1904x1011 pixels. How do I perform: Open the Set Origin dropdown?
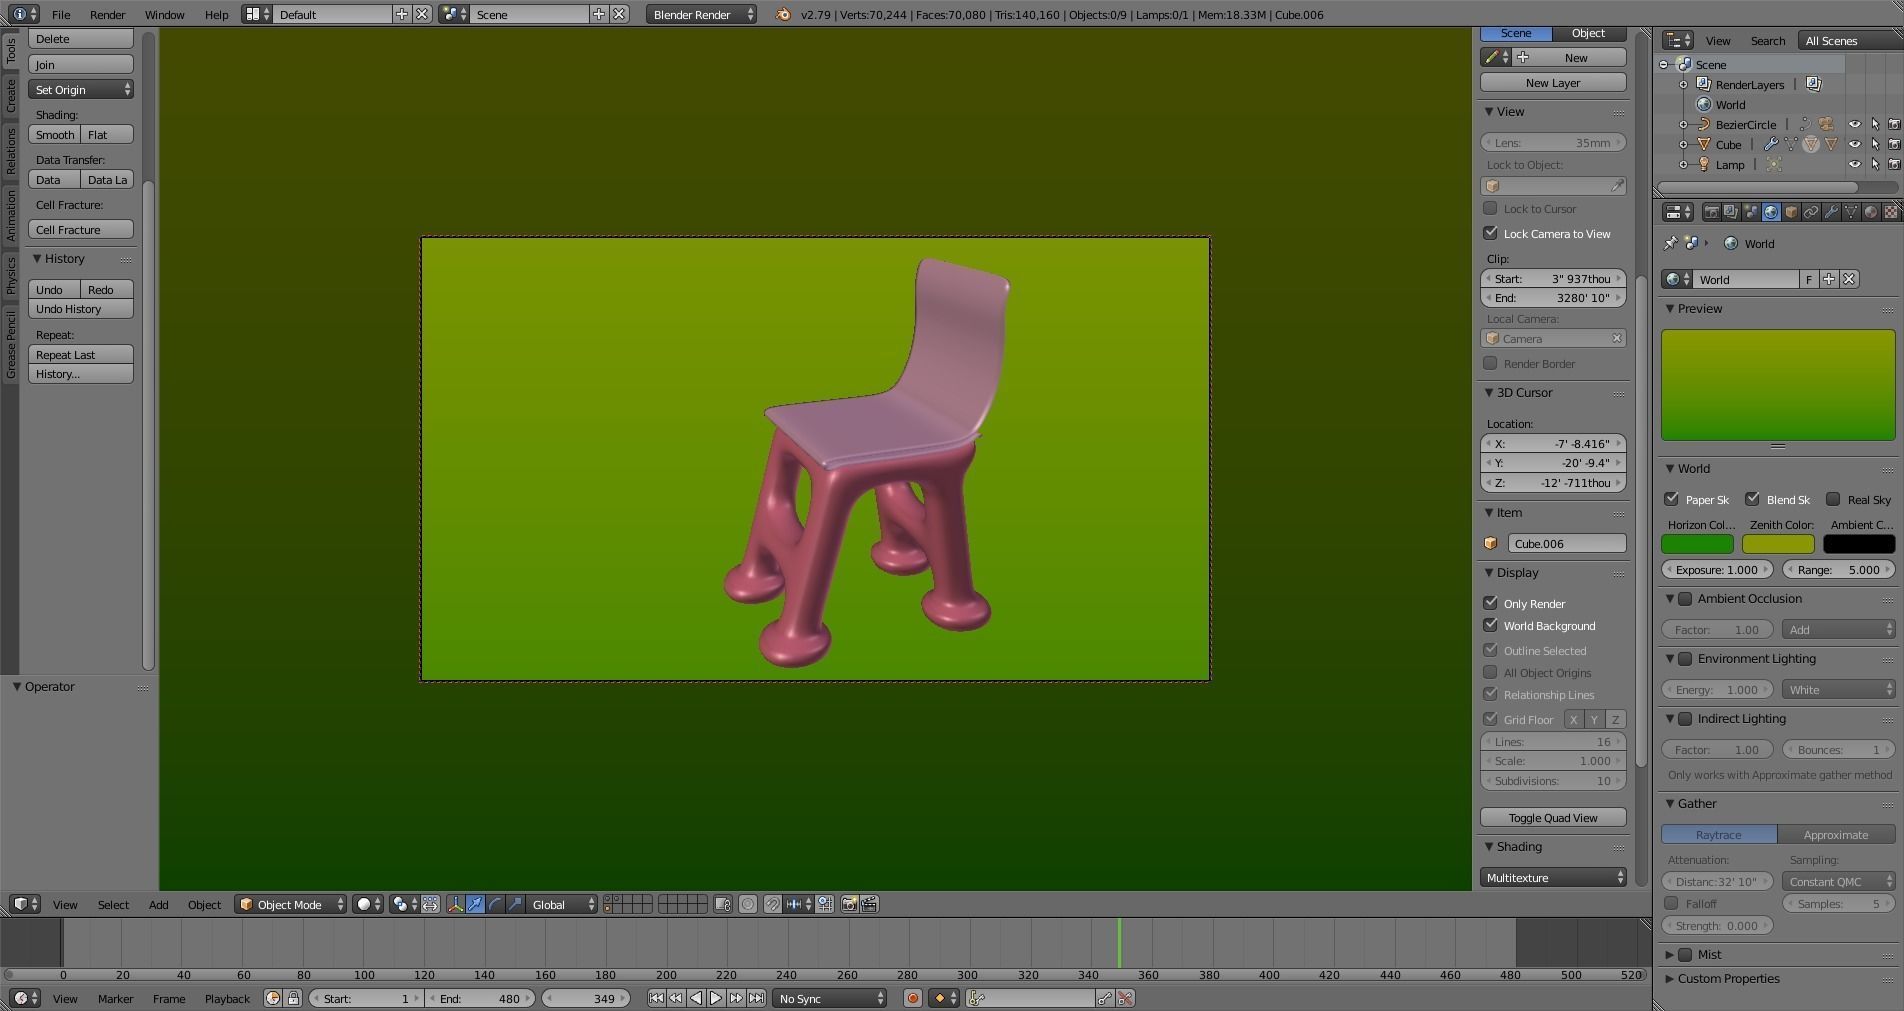pyautogui.click(x=81, y=89)
